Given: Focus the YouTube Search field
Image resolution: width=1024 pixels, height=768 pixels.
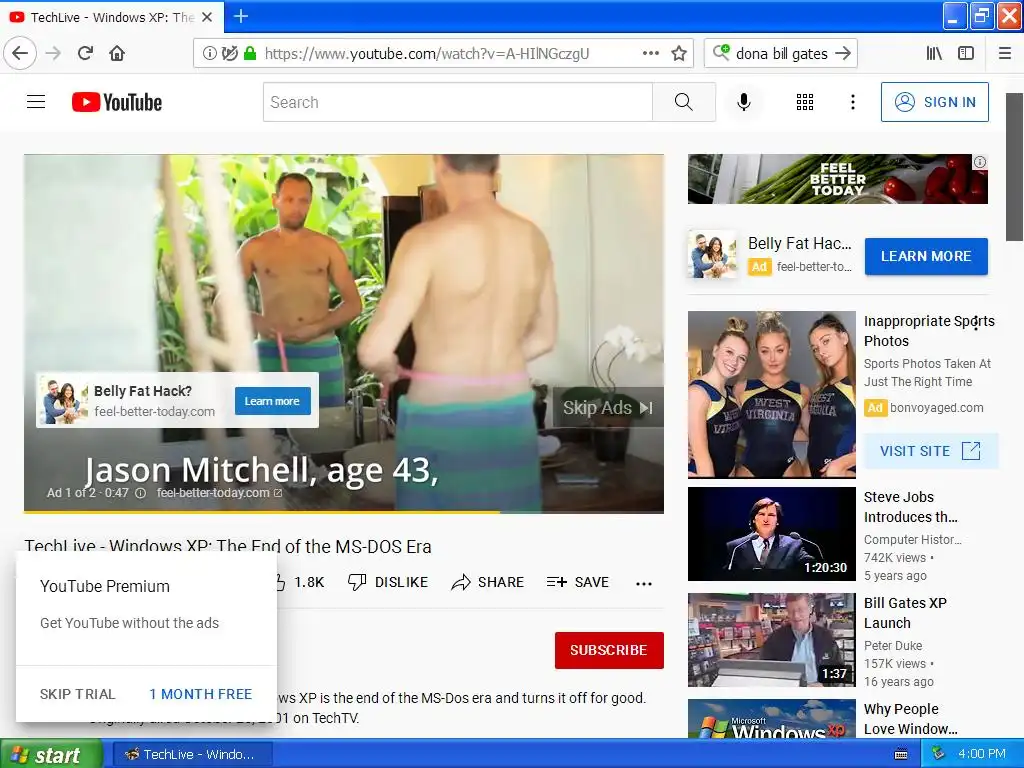Looking at the screenshot, I should (x=457, y=102).
